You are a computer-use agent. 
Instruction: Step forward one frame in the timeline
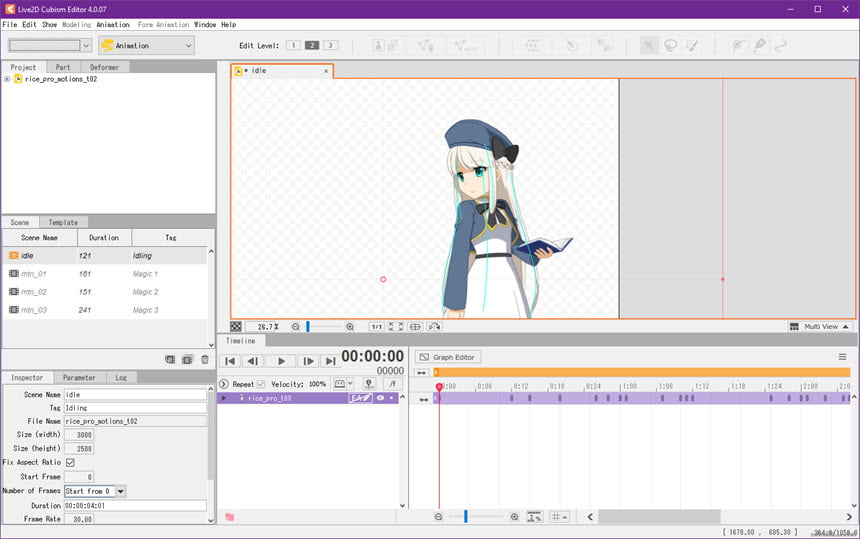coord(308,361)
